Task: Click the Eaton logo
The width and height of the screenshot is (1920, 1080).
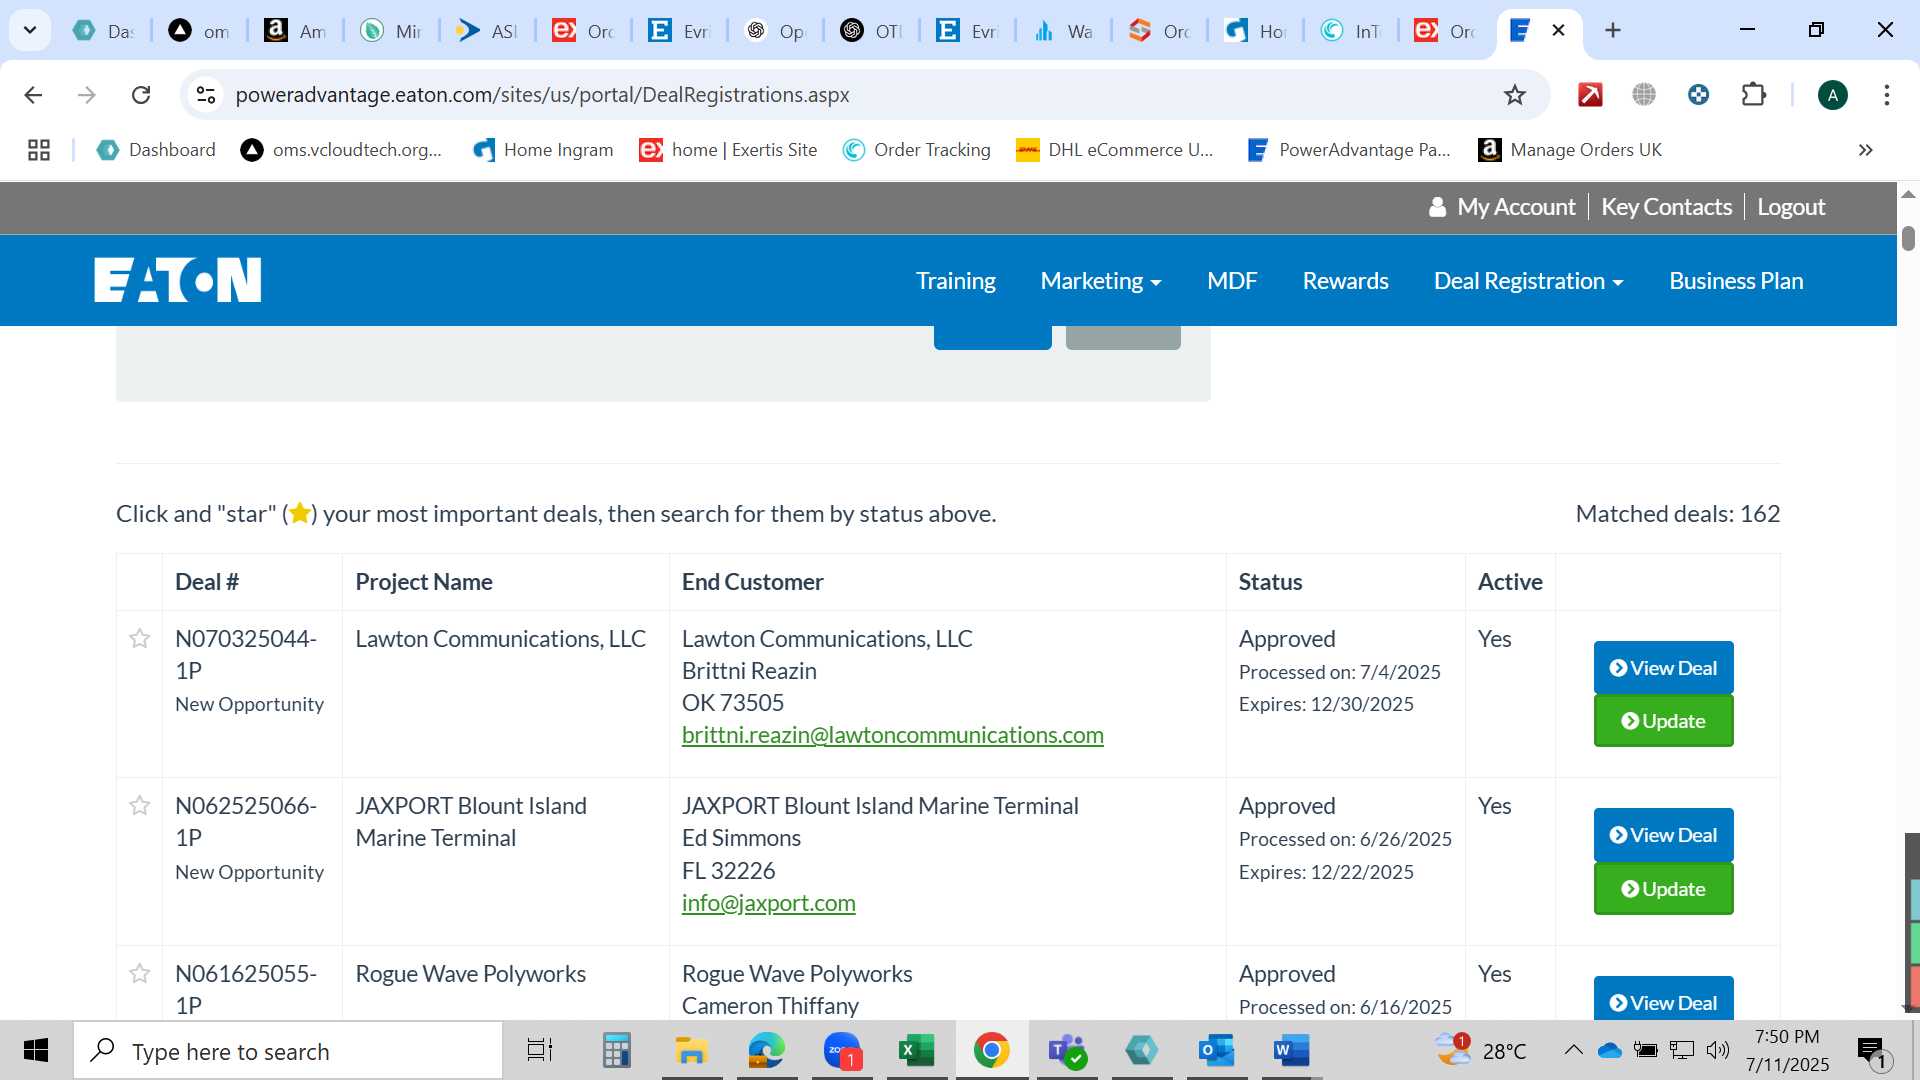Action: [x=178, y=280]
